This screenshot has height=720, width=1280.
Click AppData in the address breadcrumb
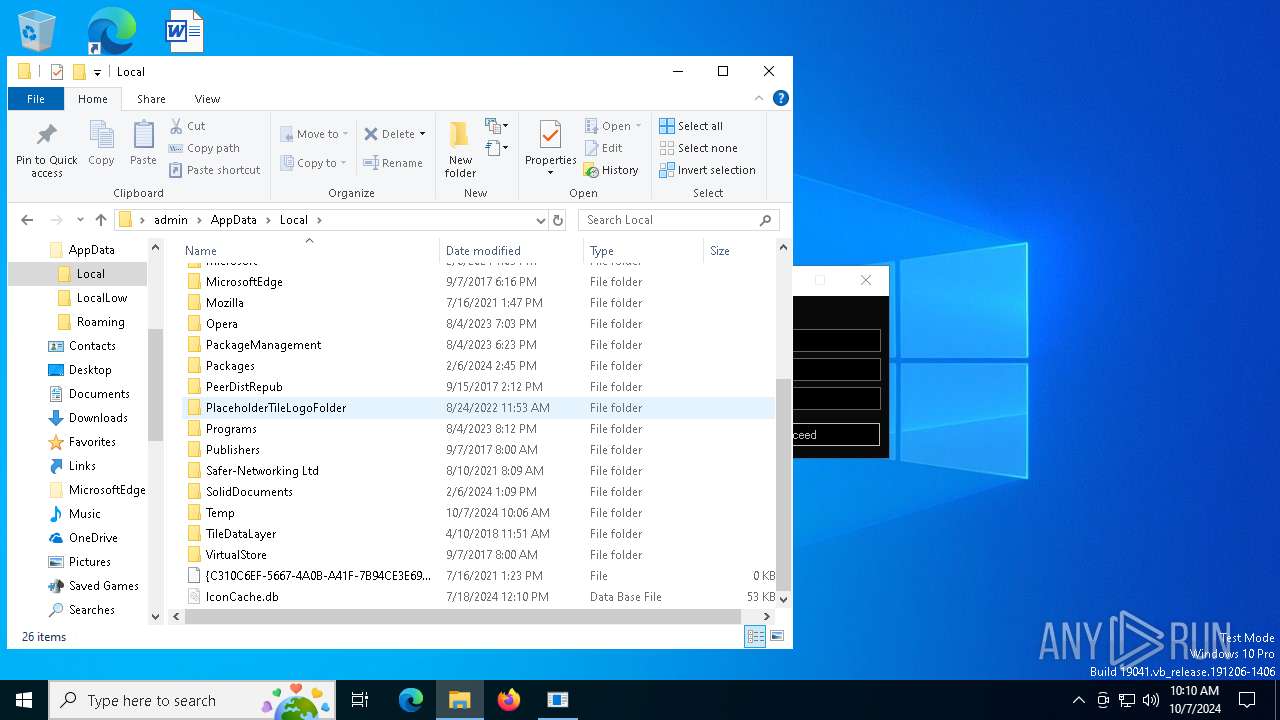pyautogui.click(x=233, y=220)
